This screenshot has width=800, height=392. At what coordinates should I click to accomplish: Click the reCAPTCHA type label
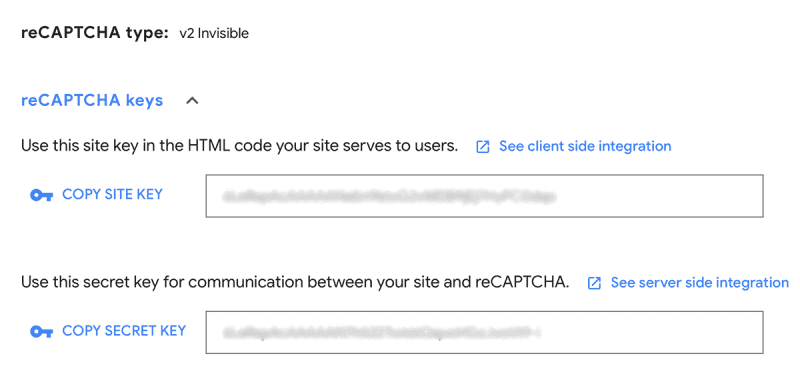click(x=95, y=33)
